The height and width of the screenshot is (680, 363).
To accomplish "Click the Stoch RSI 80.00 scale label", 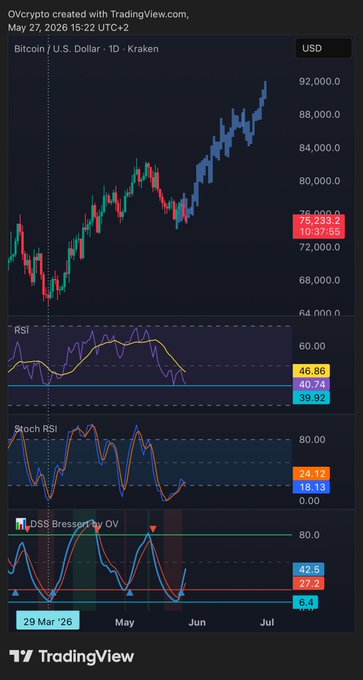I will click(311, 439).
